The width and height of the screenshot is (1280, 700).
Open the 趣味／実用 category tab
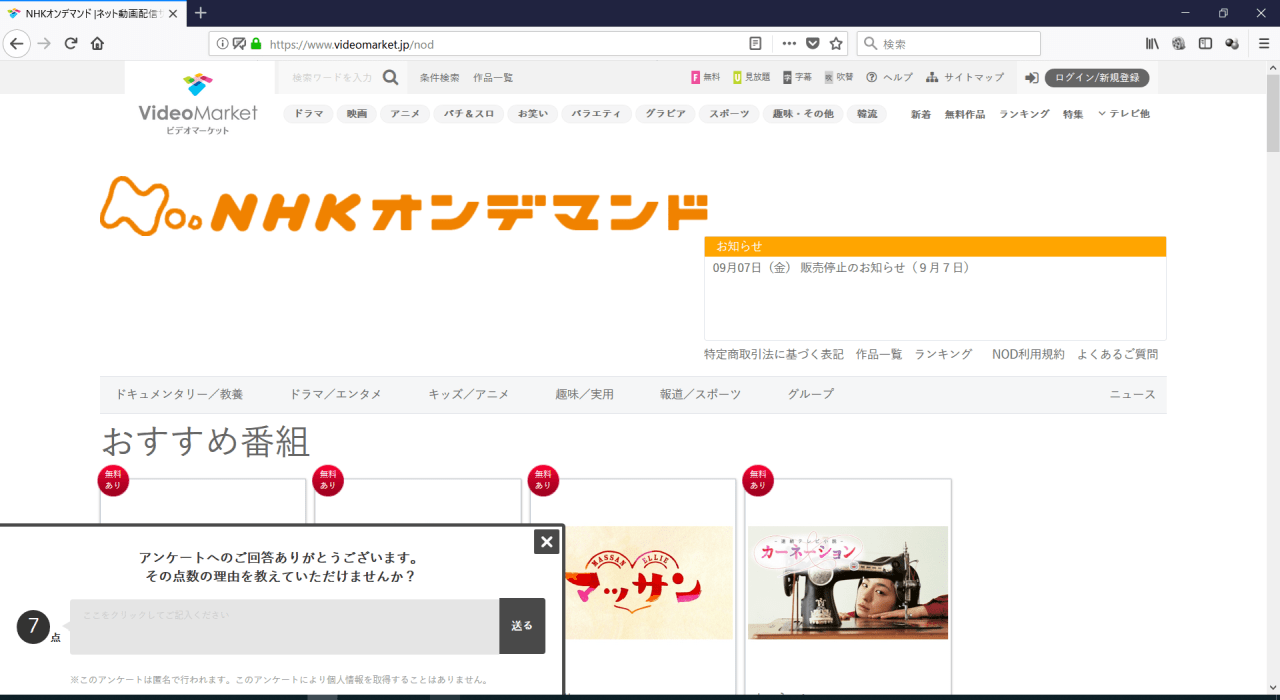coord(585,395)
